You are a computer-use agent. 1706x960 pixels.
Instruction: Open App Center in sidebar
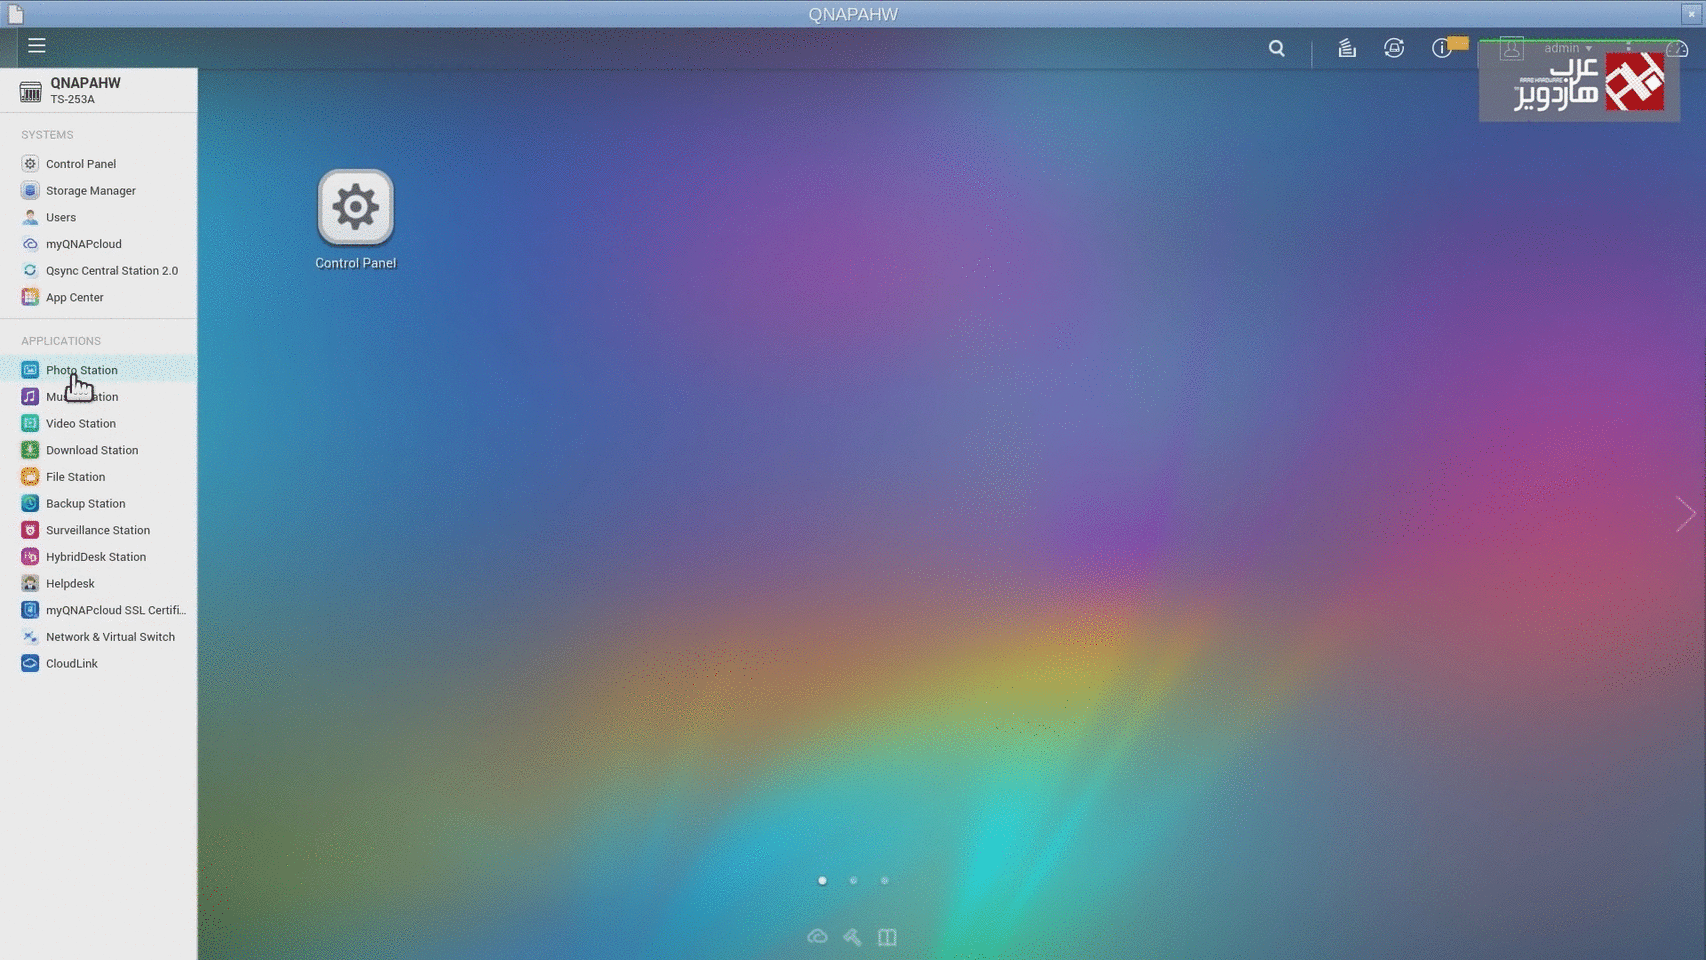[x=98, y=297]
